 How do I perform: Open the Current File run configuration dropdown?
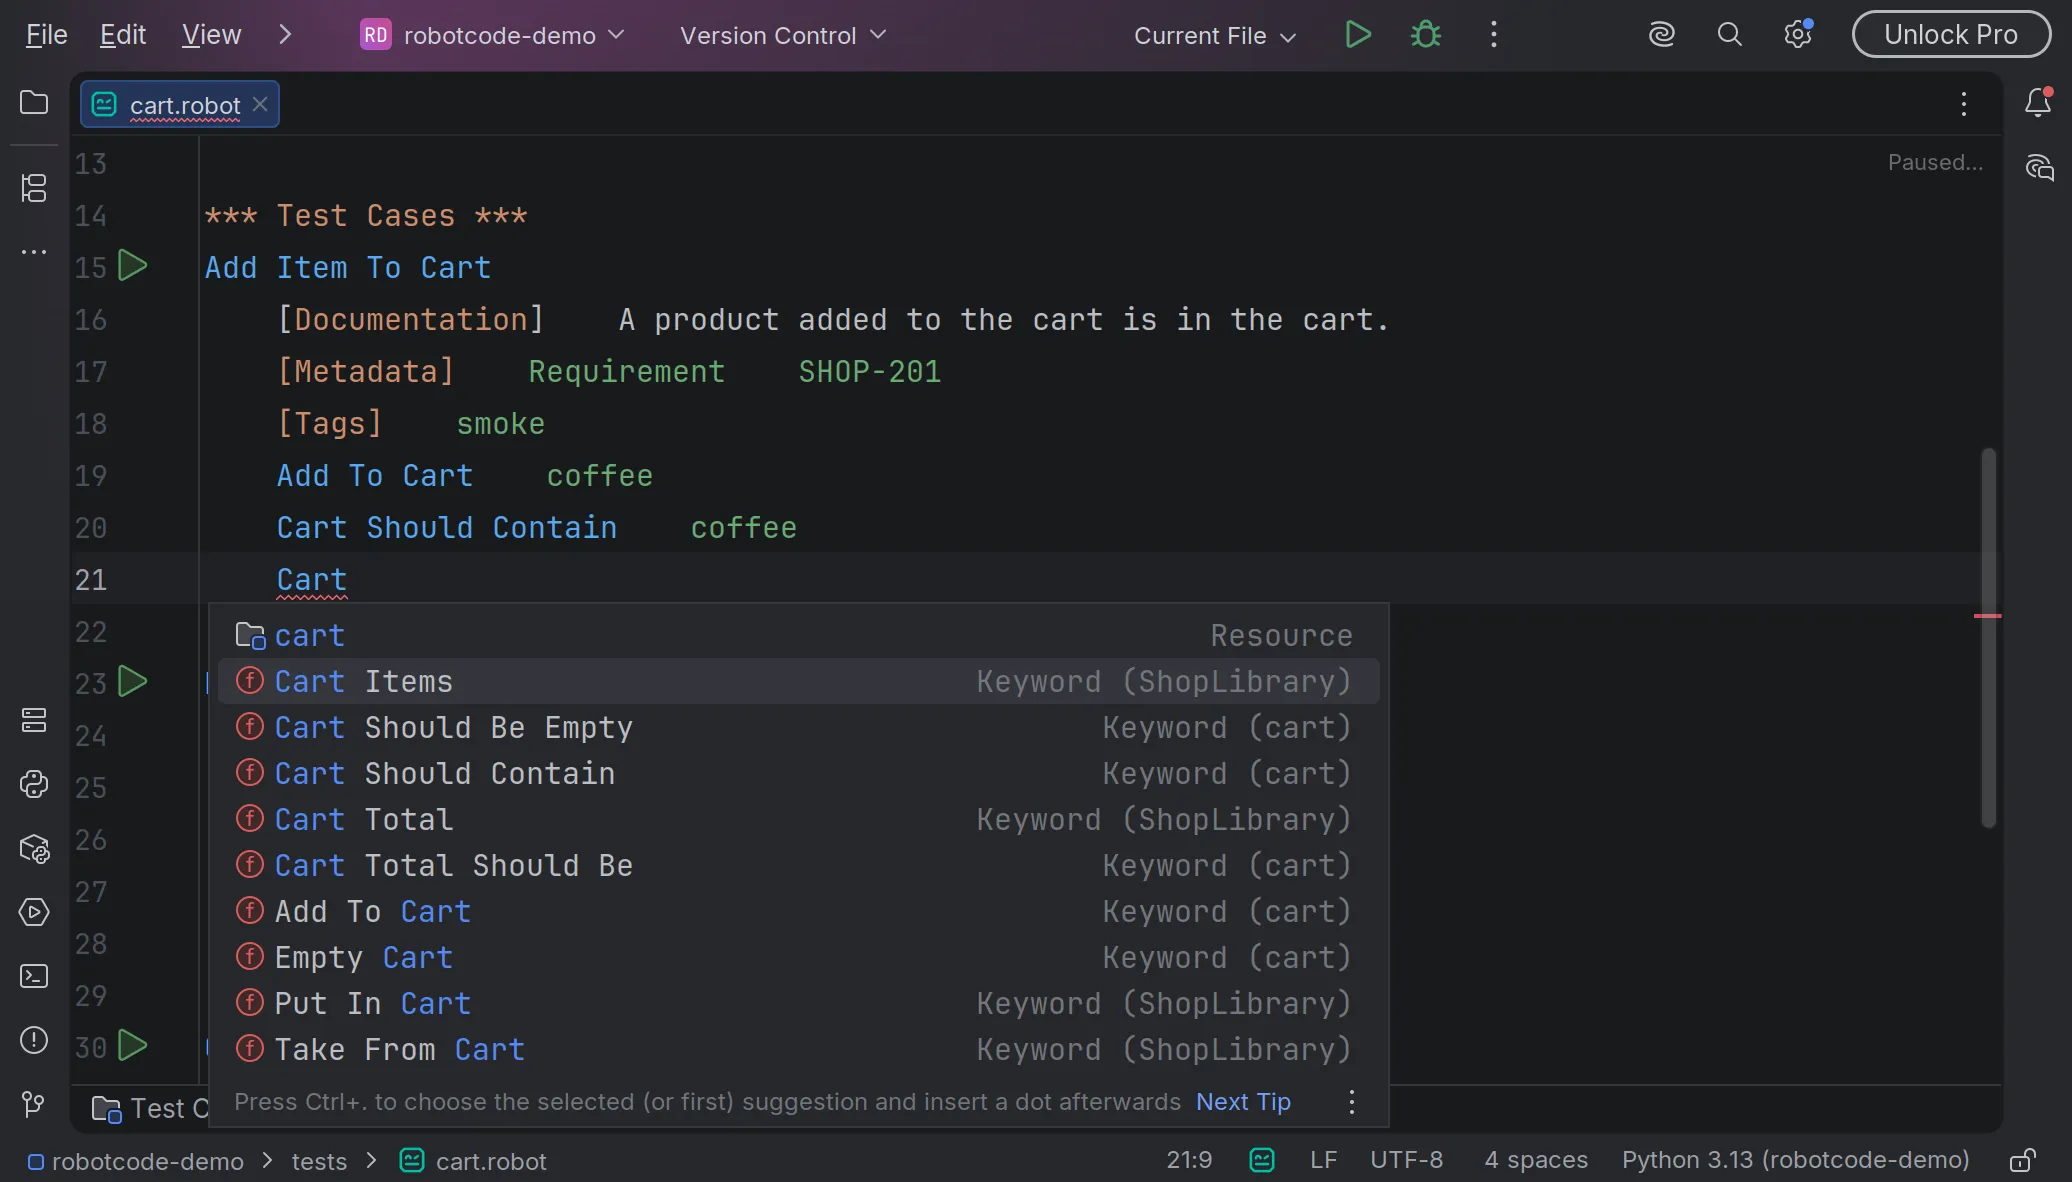click(1215, 36)
